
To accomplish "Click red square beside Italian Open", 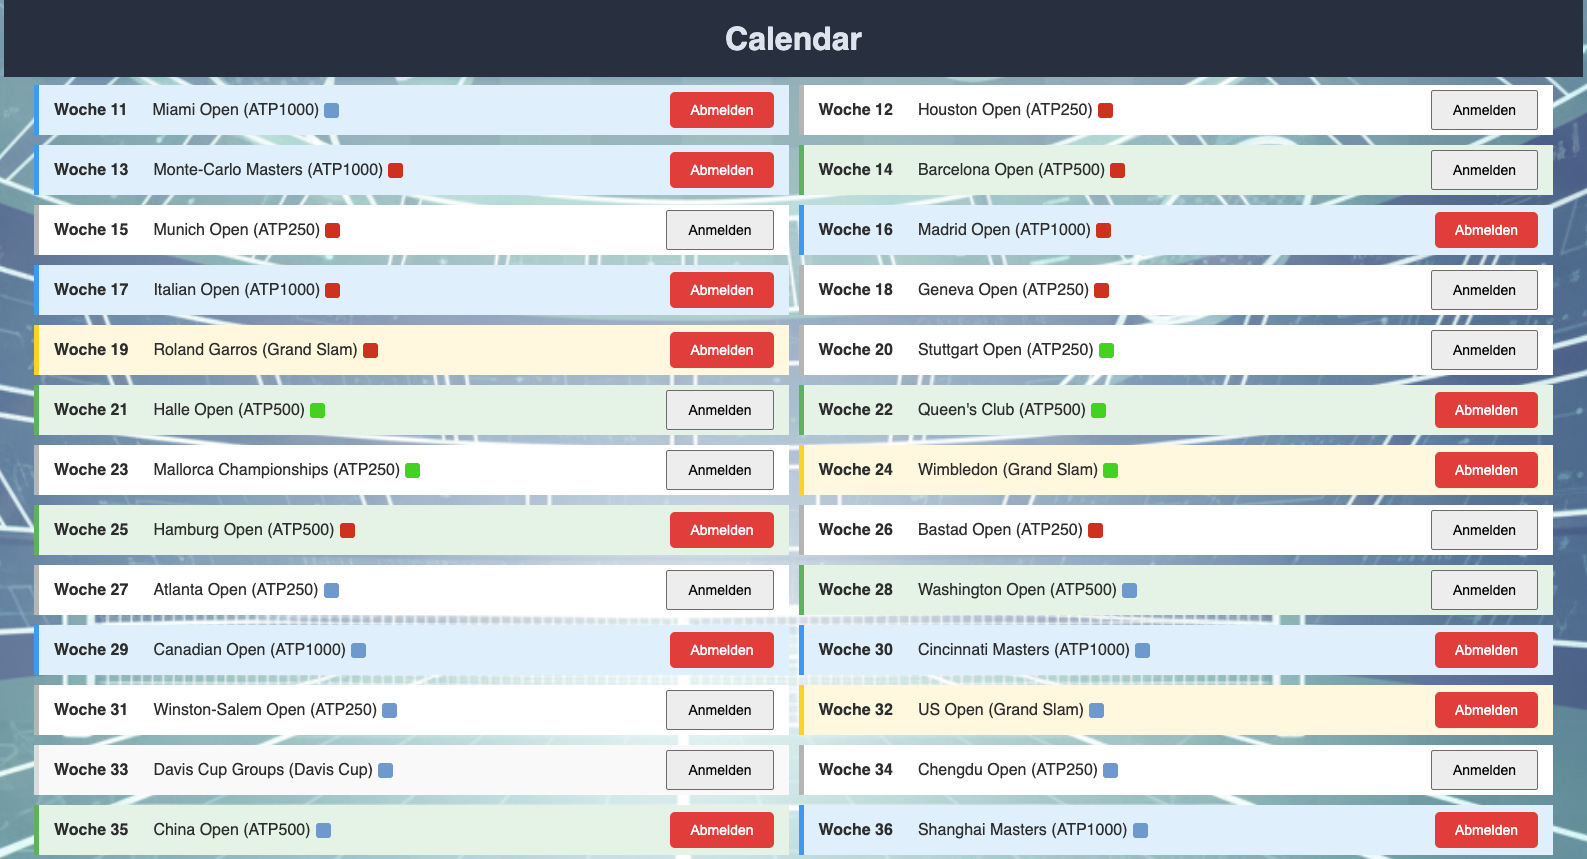I will [x=333, y=291].
